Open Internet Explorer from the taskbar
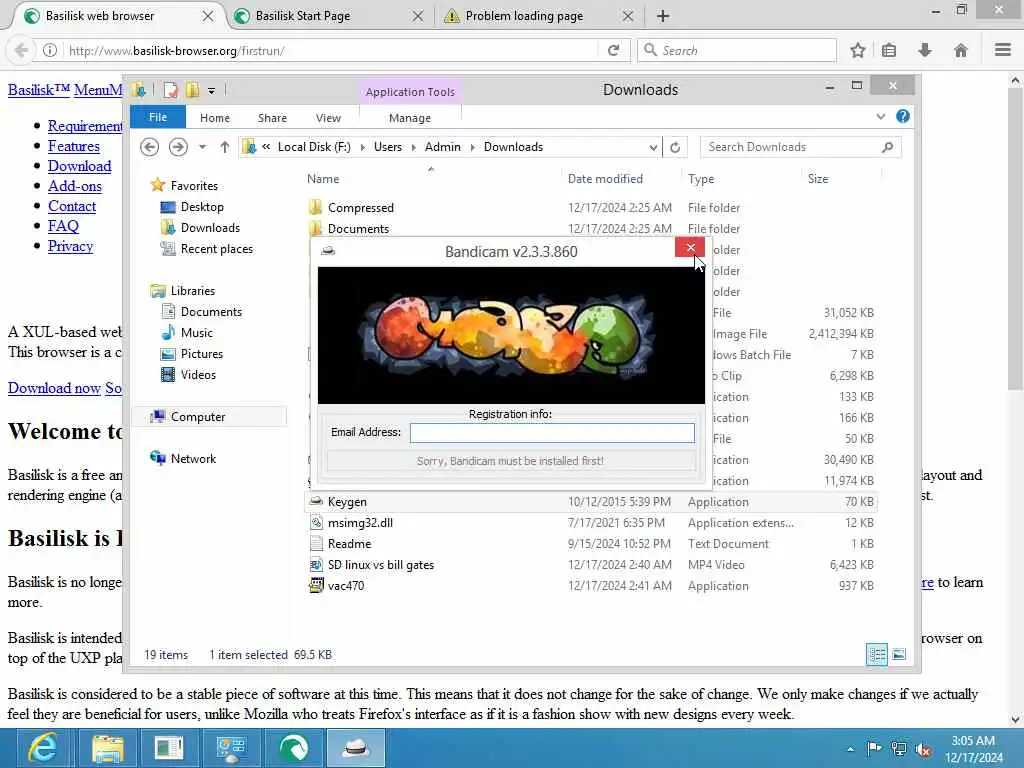This screenshot has height=768, width=1024. [x=43, y=748]
